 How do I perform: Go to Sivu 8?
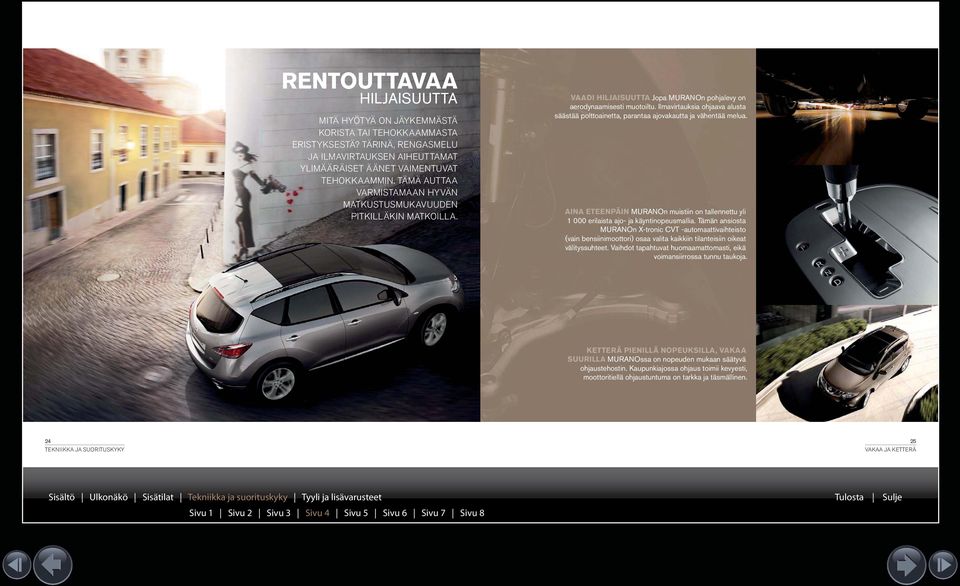click(x=472, y=513)
